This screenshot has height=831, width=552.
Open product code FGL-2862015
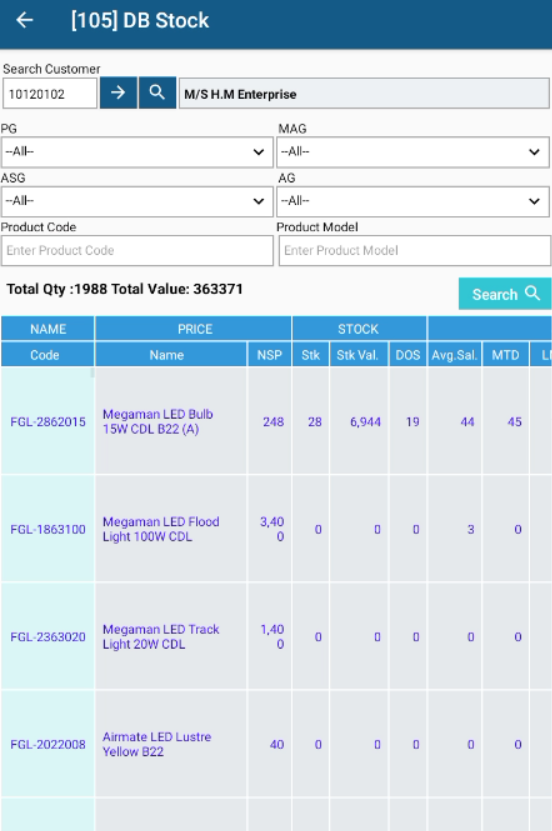[x=48, y=422]
